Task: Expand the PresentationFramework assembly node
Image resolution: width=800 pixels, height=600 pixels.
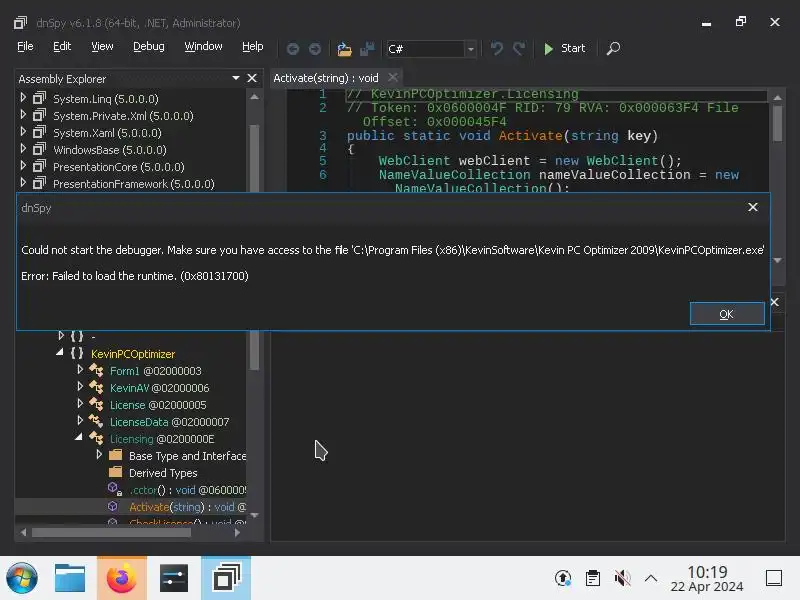Action: point(23,183)
